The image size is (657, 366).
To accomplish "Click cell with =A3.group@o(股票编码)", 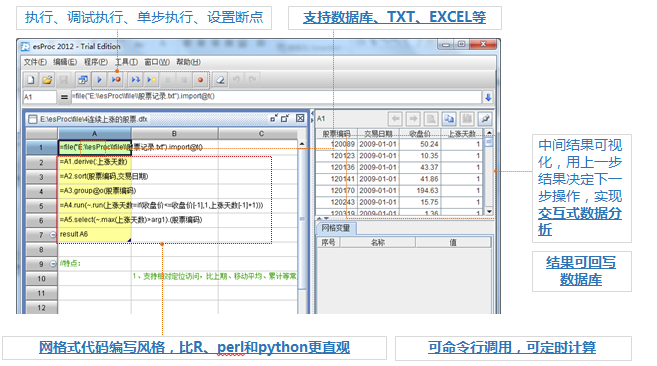I will coord(94,191).
